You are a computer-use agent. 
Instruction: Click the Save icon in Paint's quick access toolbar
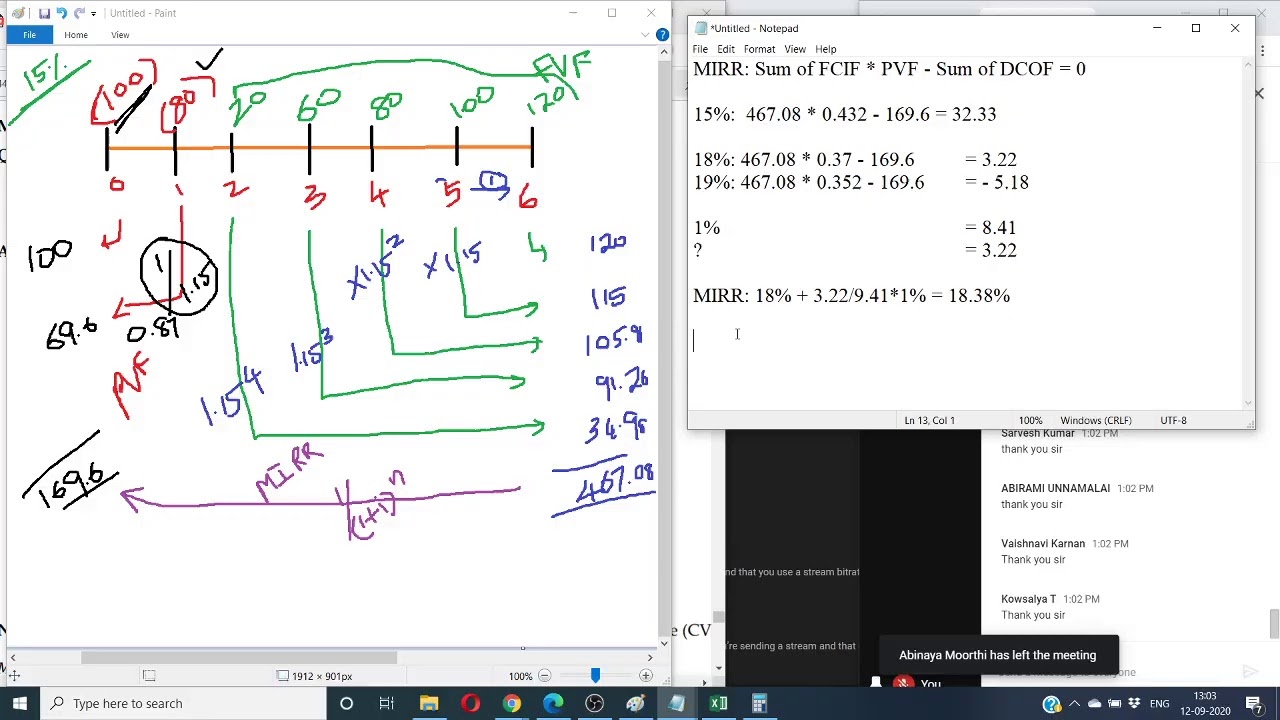pyautogui.click(x=44, y=13)
